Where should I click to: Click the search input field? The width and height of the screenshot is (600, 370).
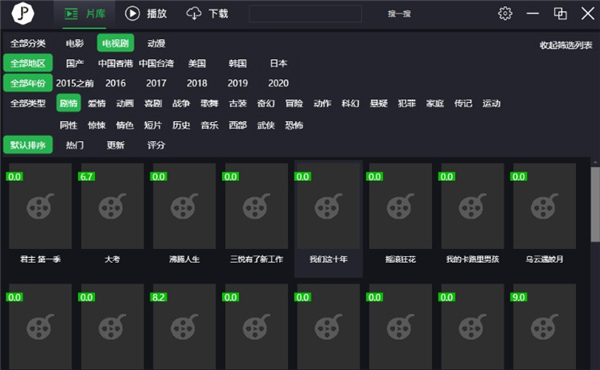tap(305, 14)
